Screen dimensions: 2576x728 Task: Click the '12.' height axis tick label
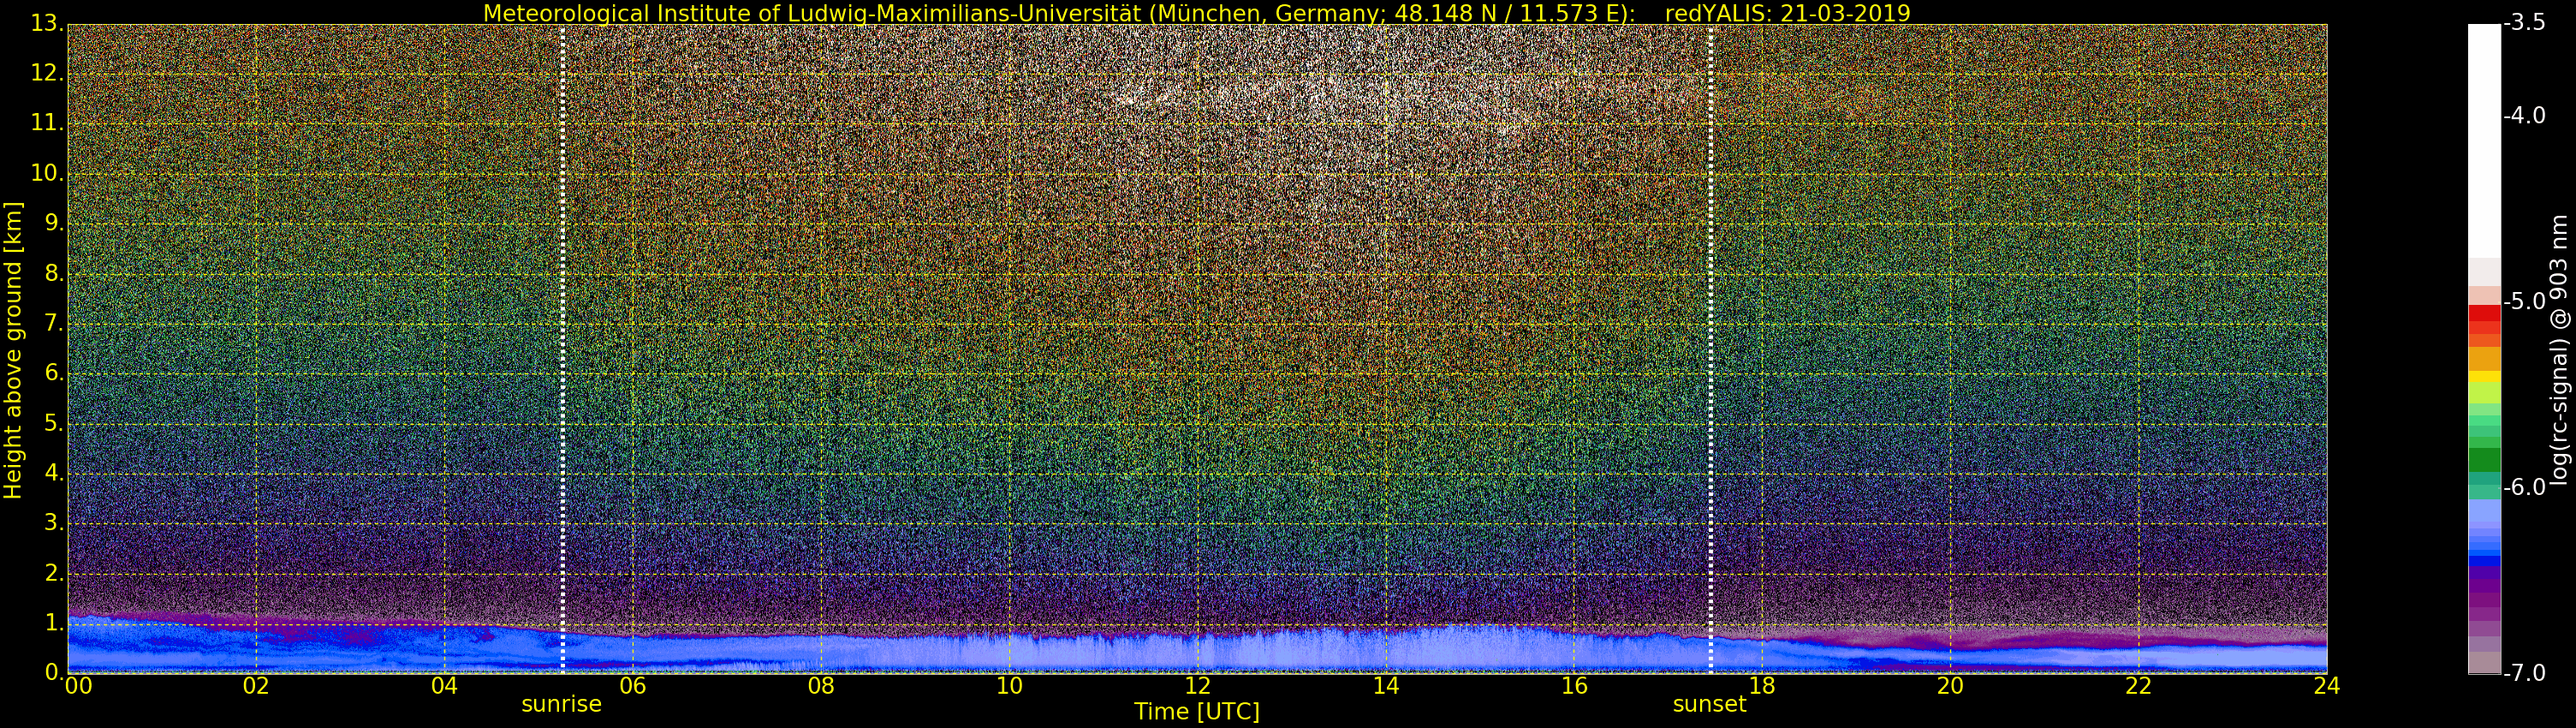pos(47,73)
